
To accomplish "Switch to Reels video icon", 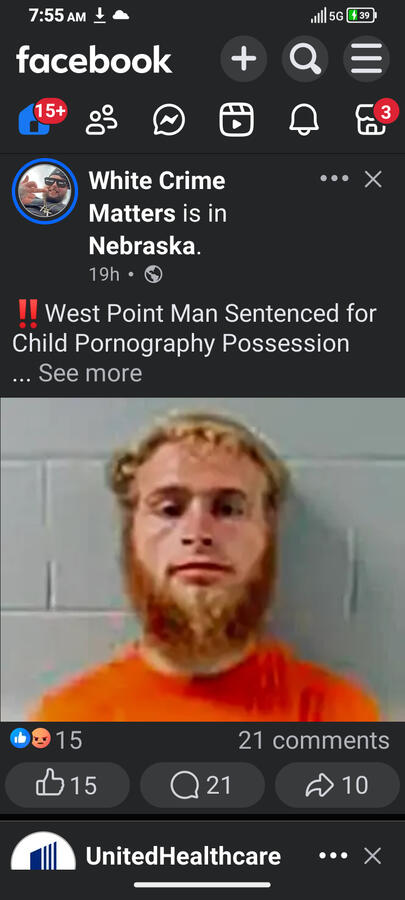I will [x=236, y=120].
